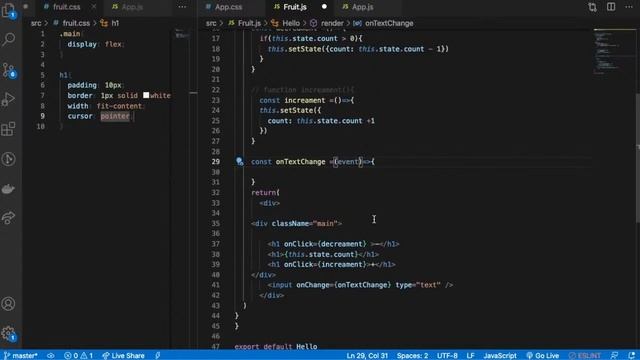Open More Actions ellipsis of left editor group
Screen dimensions: 640x360
click(x=182, y=7)
